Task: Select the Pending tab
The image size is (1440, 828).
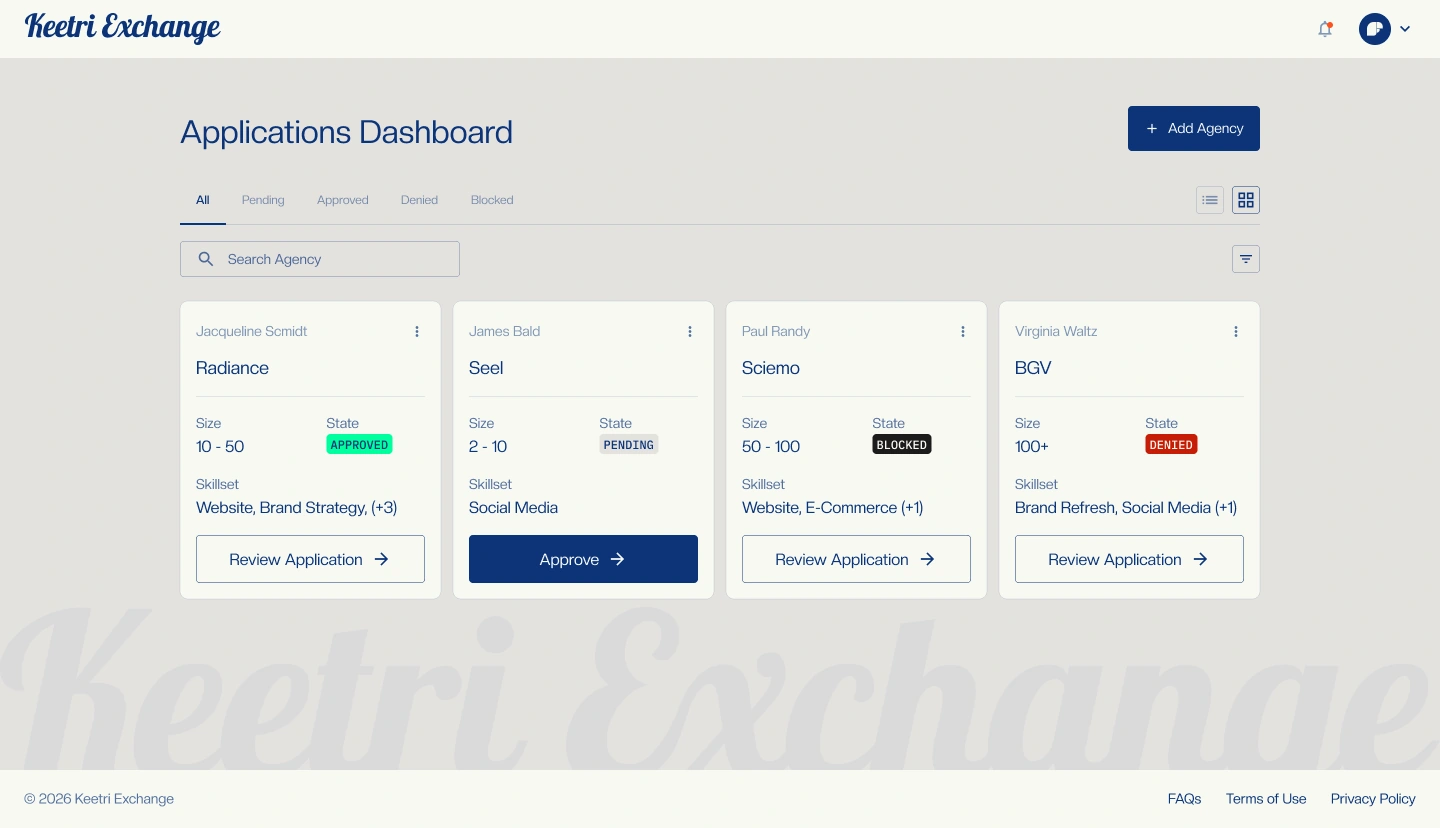Action: tap(263, 200)
